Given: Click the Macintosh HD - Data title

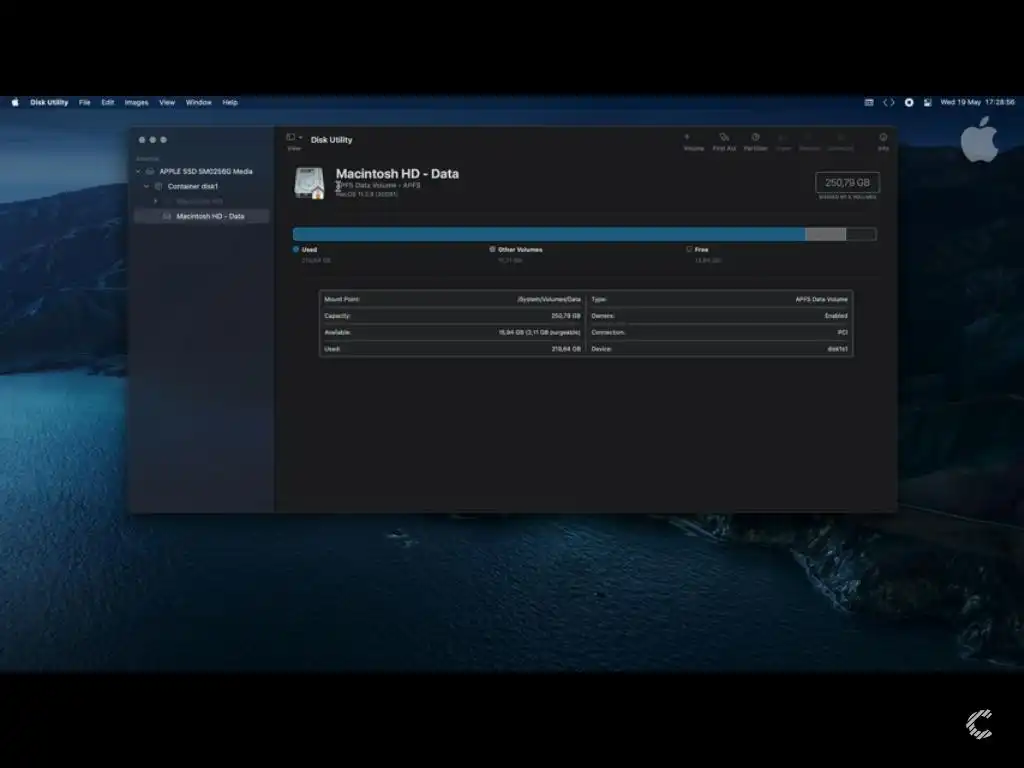Looking at the screenshot, I should click(397, 174).
